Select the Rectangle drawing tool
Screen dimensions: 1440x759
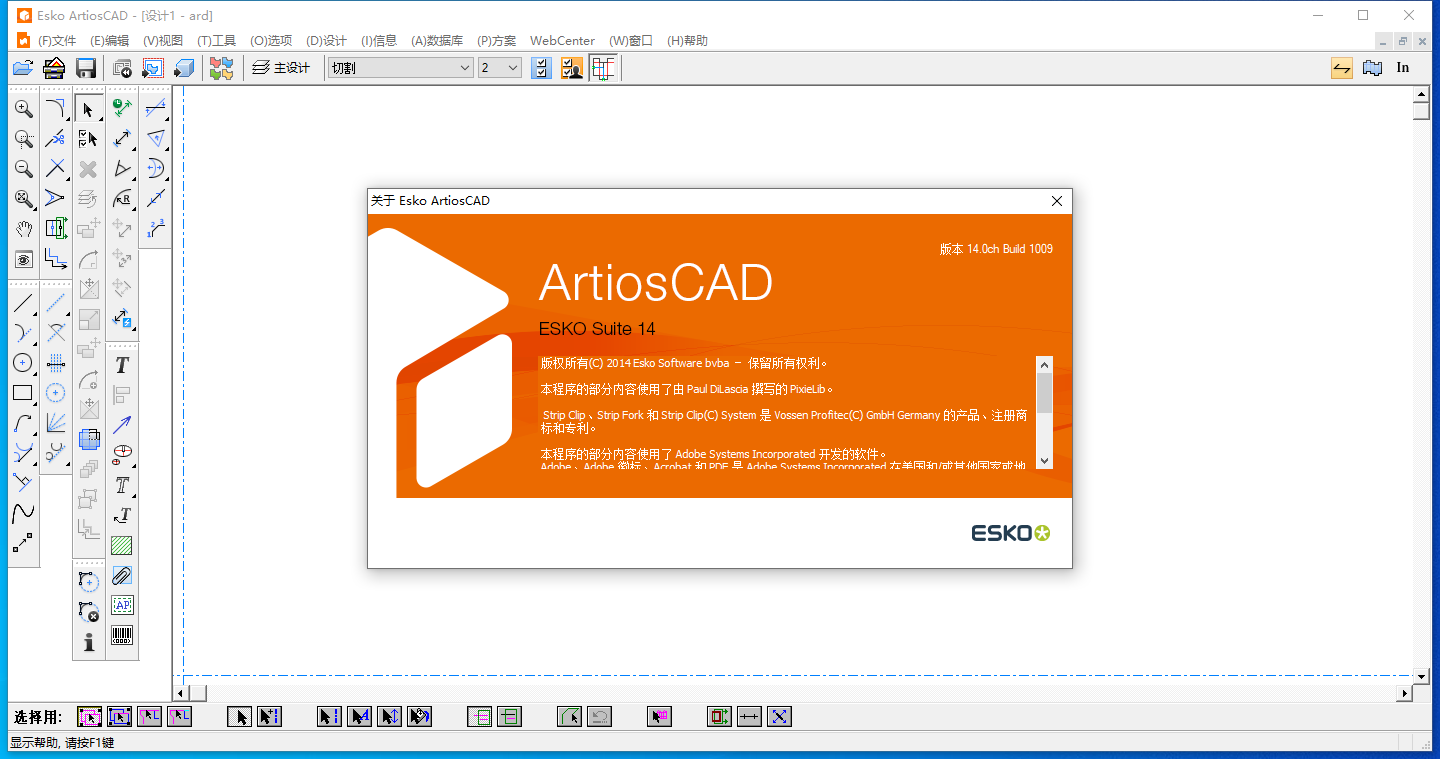[23, 393]
